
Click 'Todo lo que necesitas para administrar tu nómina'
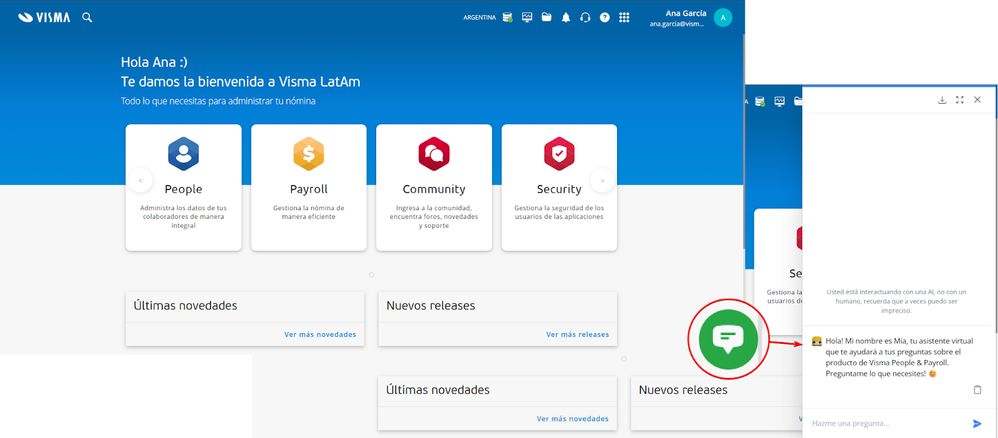[x=218, y=101]
